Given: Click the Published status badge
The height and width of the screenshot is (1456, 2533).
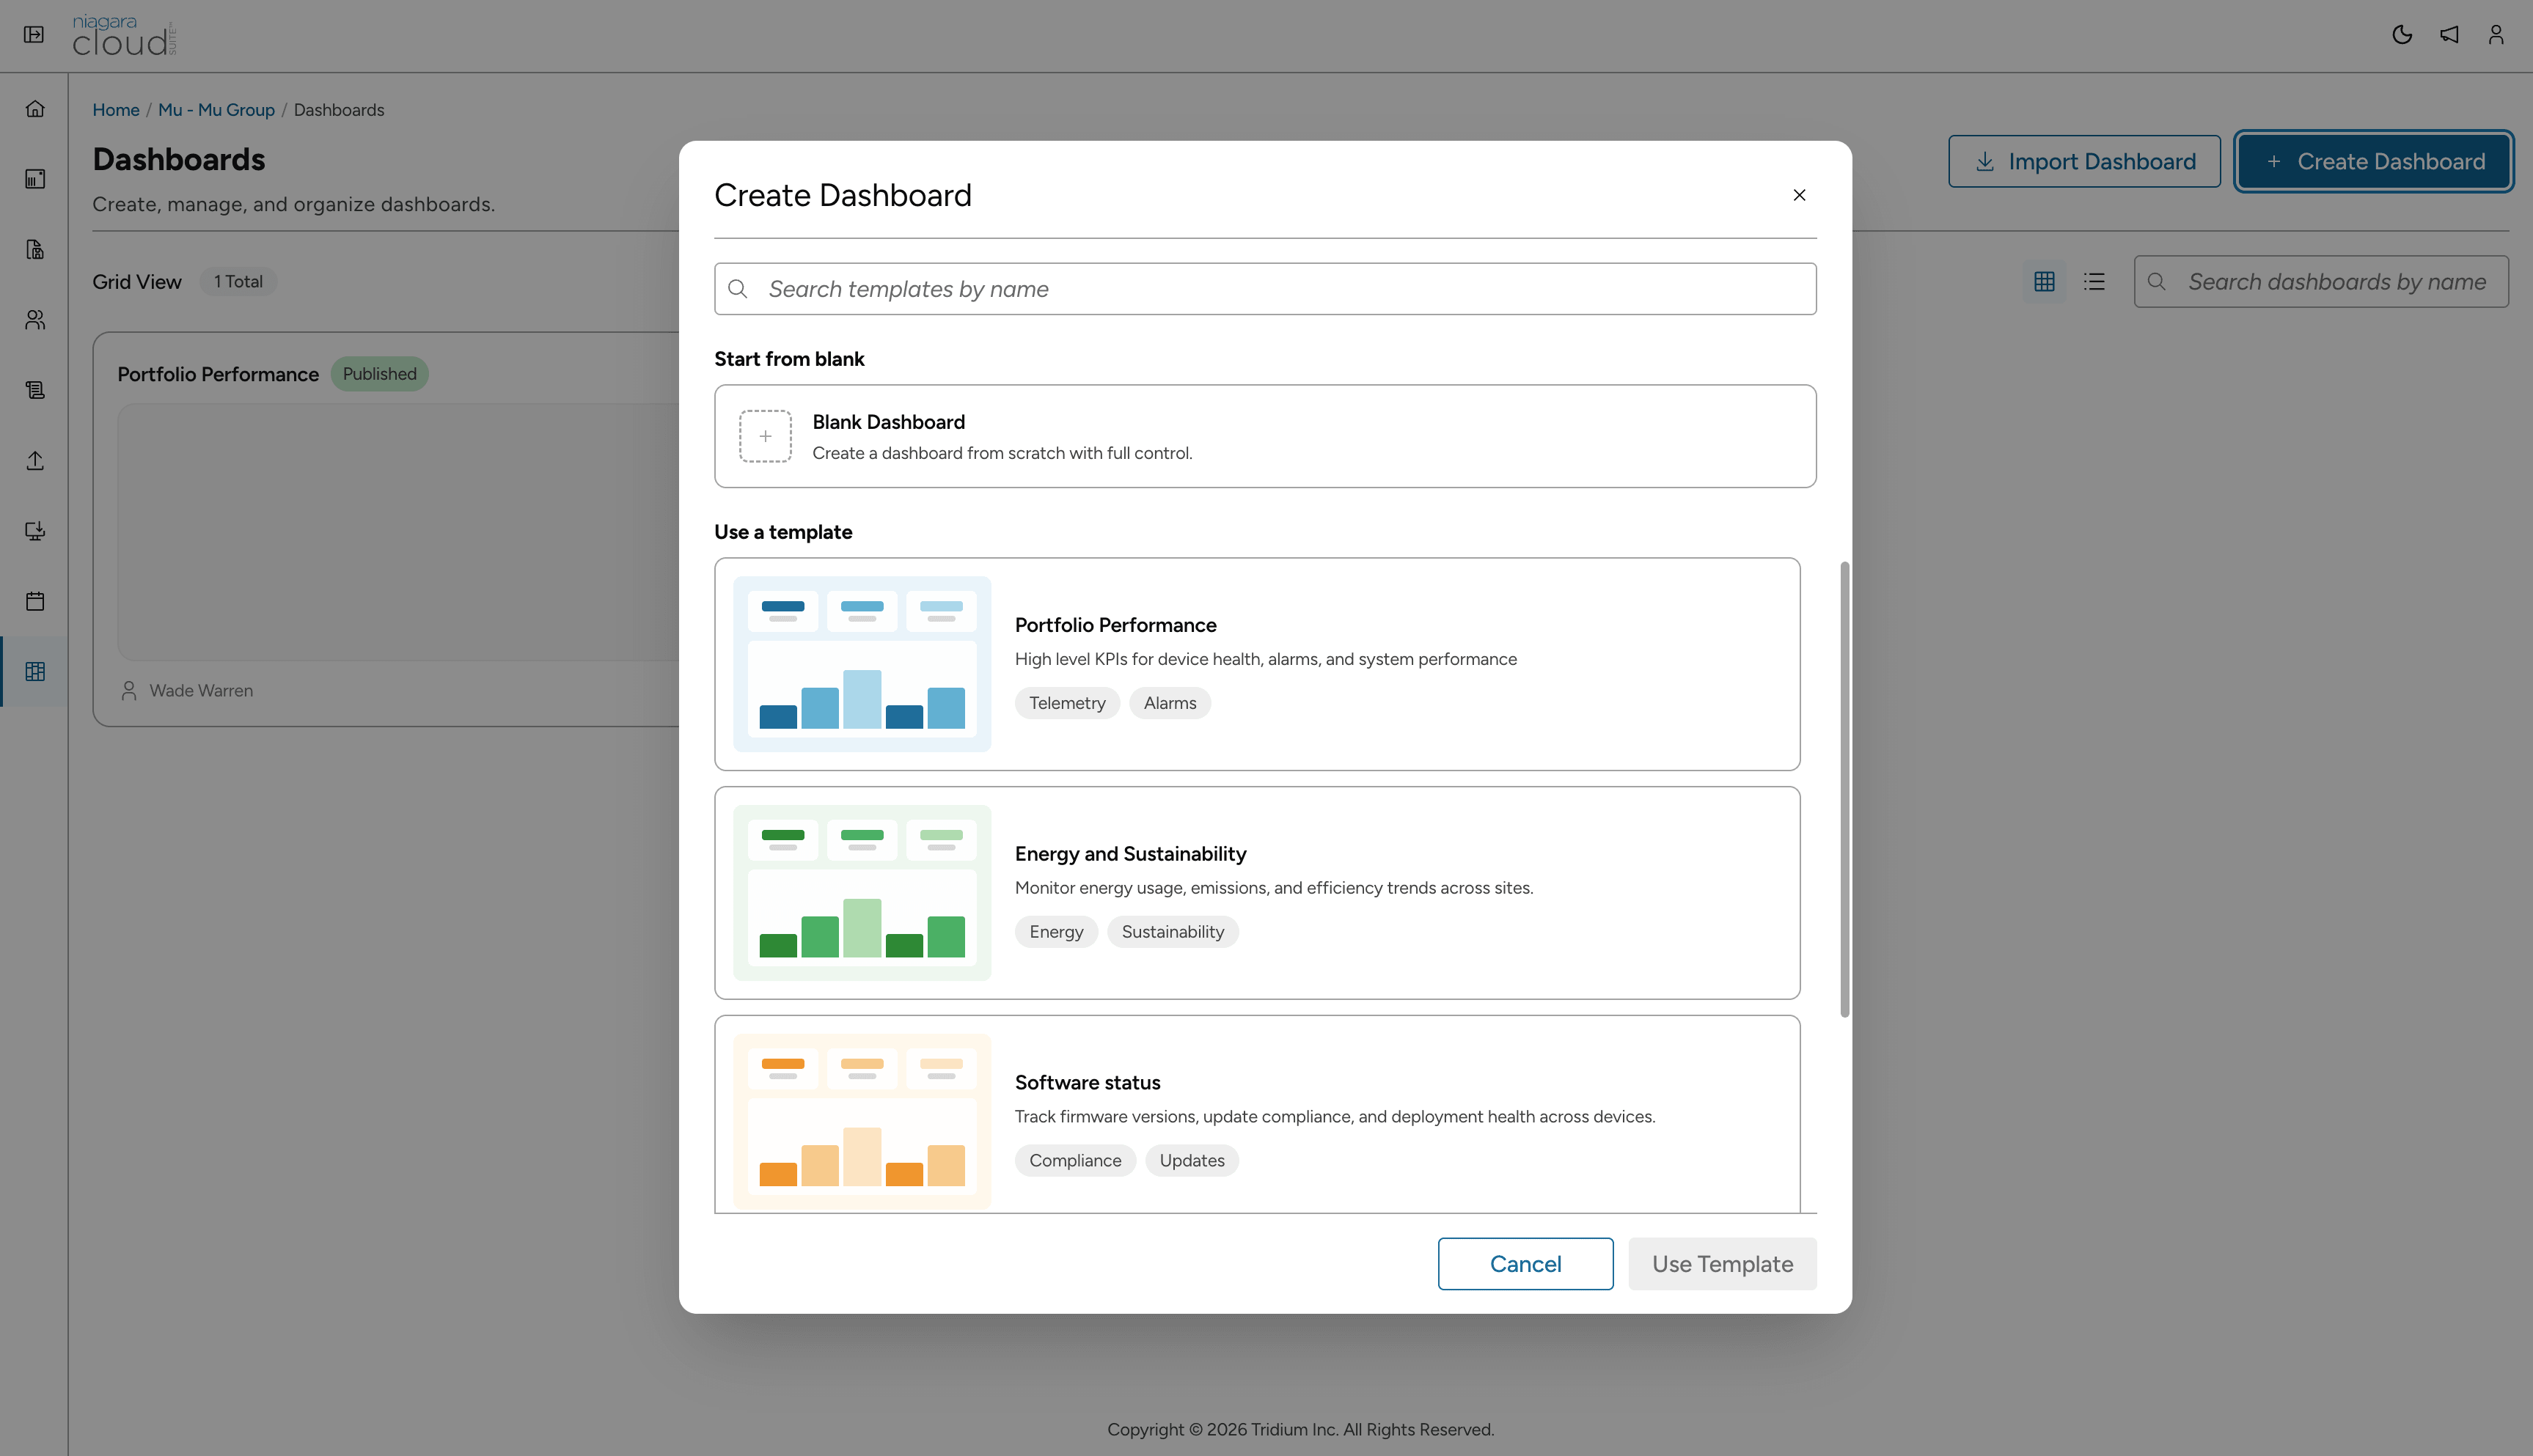Looking at the screenshot, I should coord(379,374).
